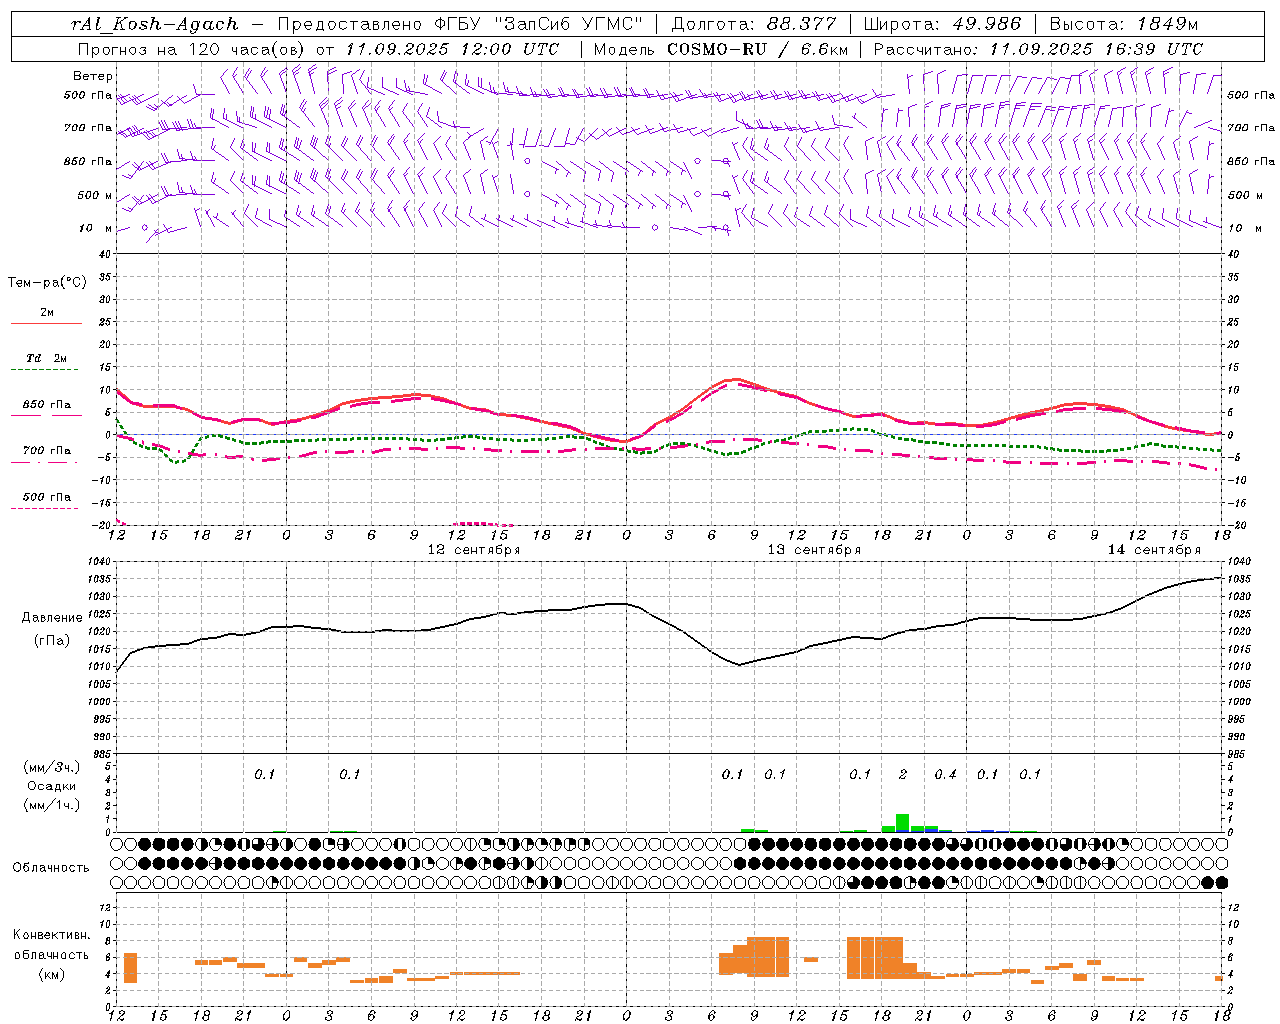Click the 12 сентября date label
Image resolution: width=1280 pixels, height=1024 pixels.
point(474,550)
